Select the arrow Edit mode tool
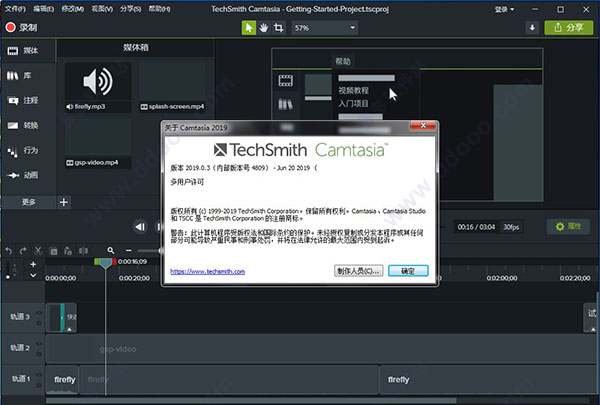 coord(249,28)
